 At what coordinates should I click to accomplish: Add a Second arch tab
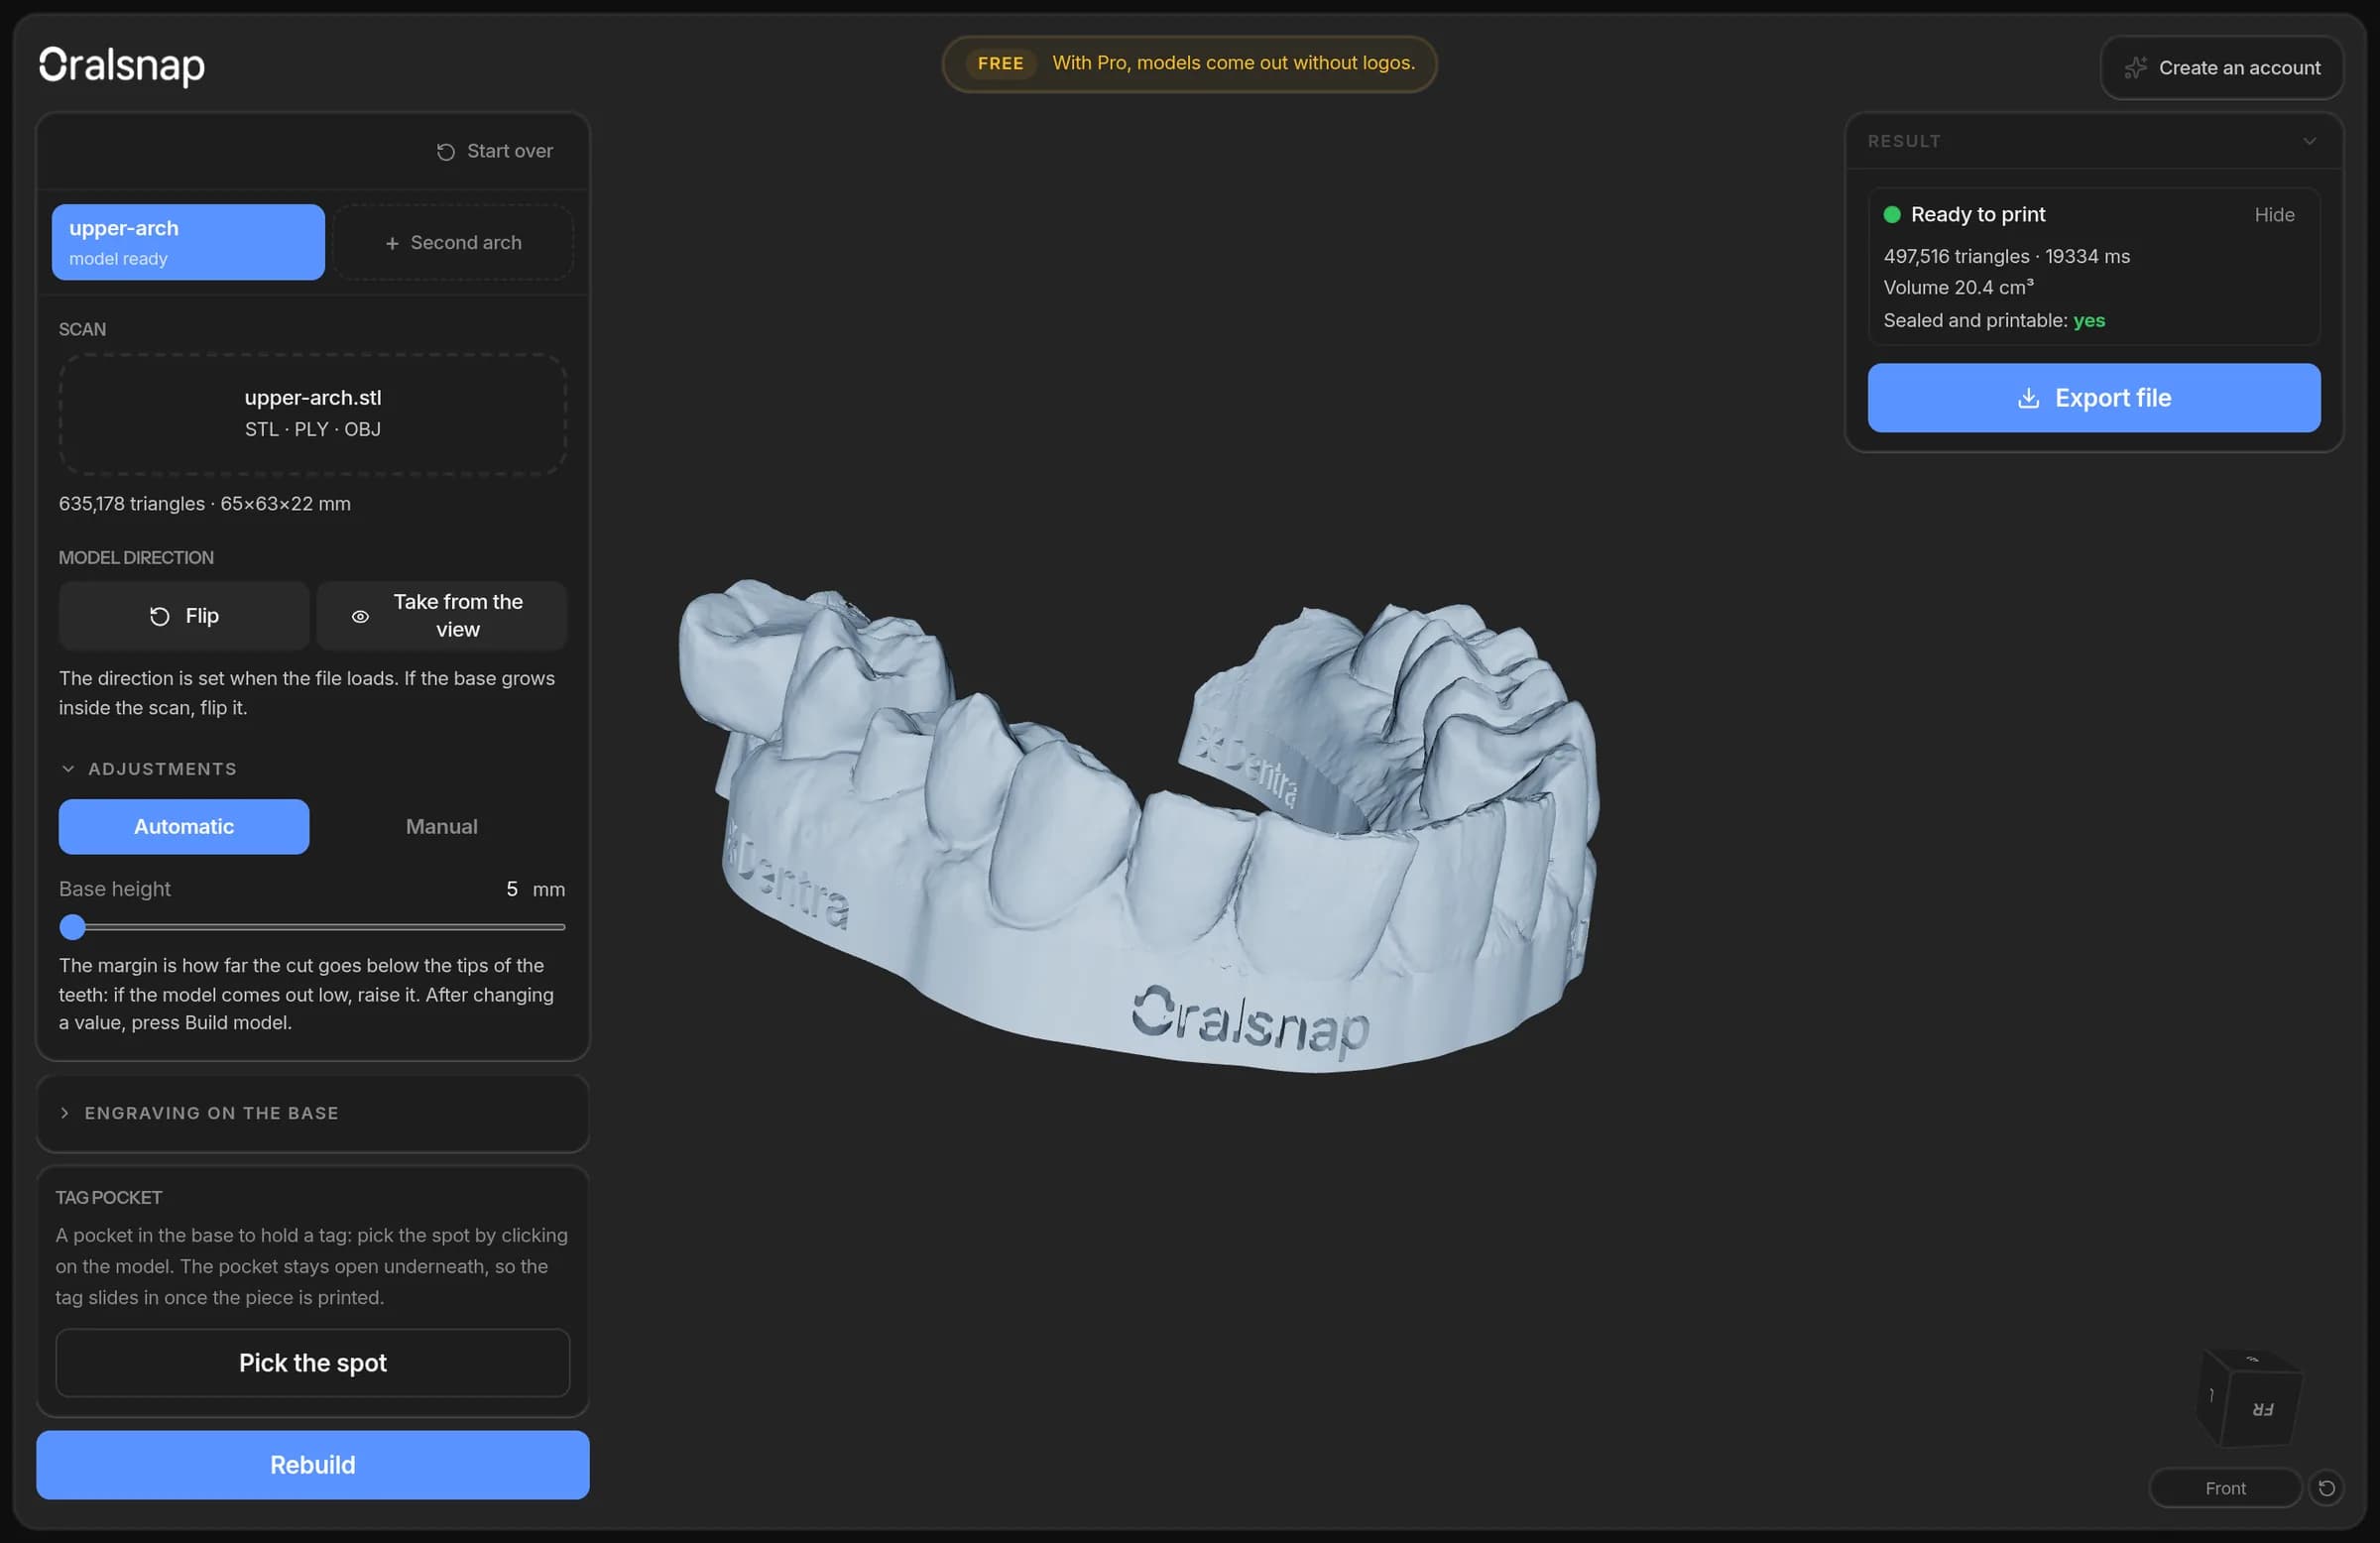click(x=453, y=242)
